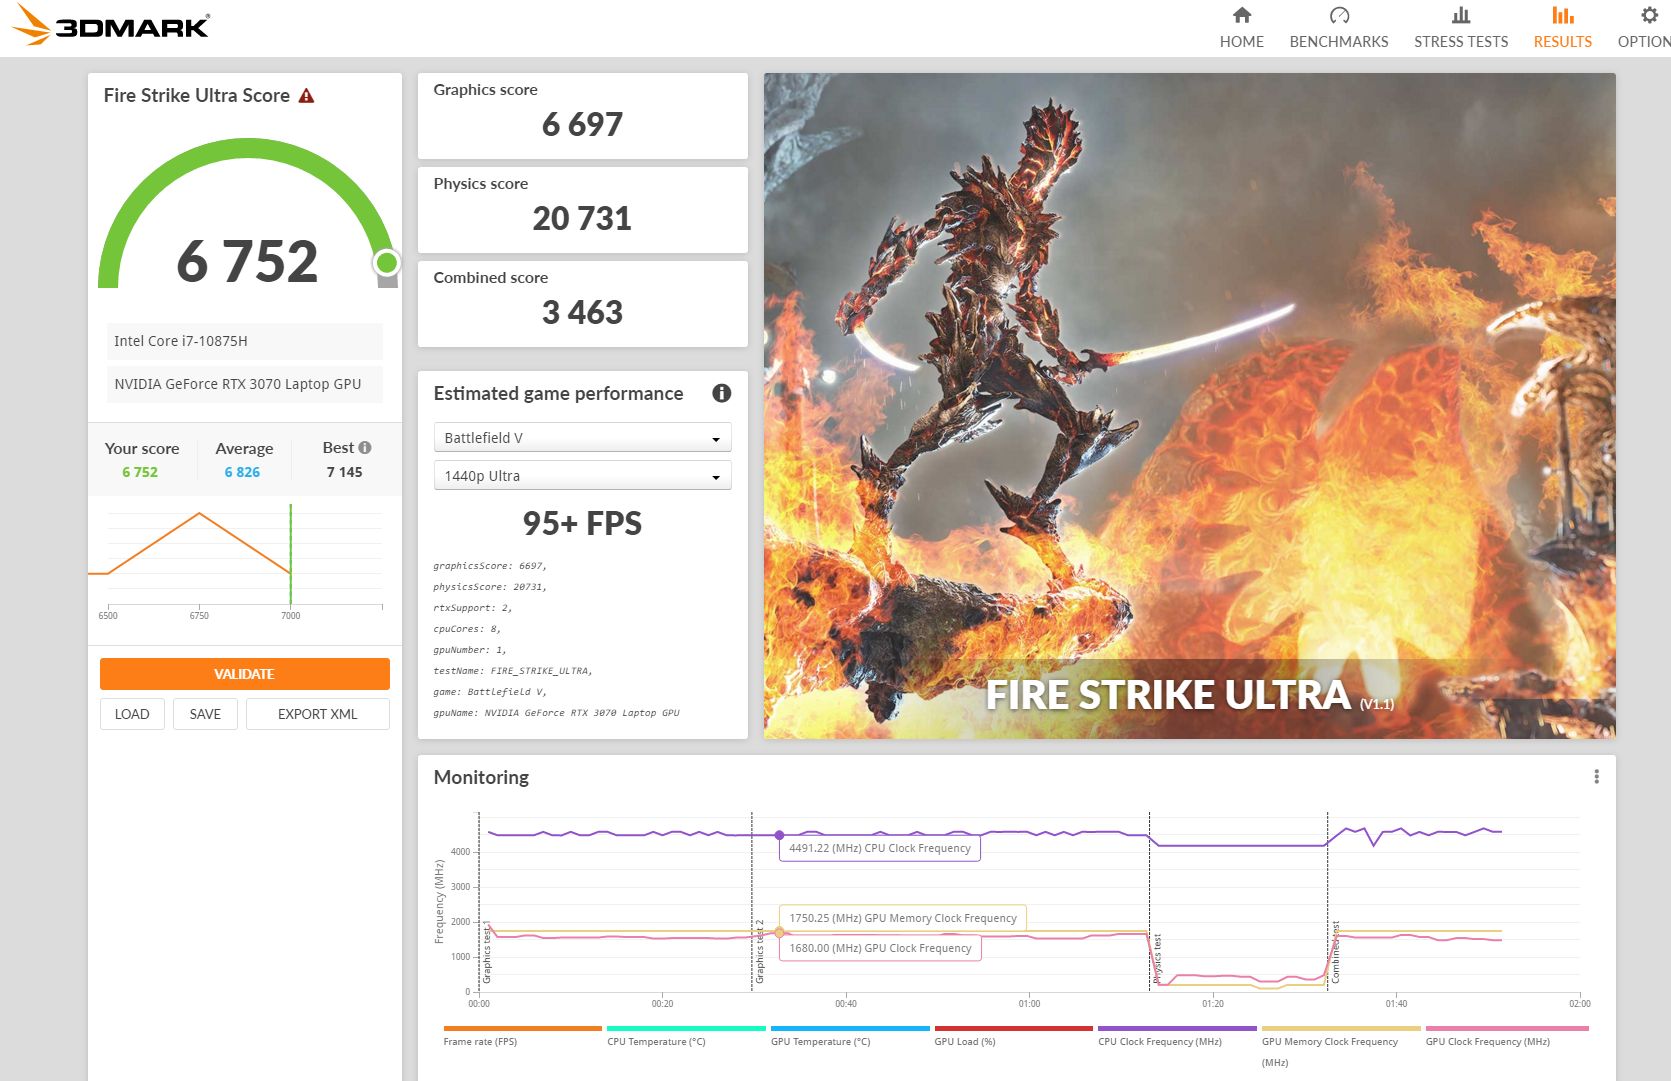Click the Physics test timeline marker

1157,959
